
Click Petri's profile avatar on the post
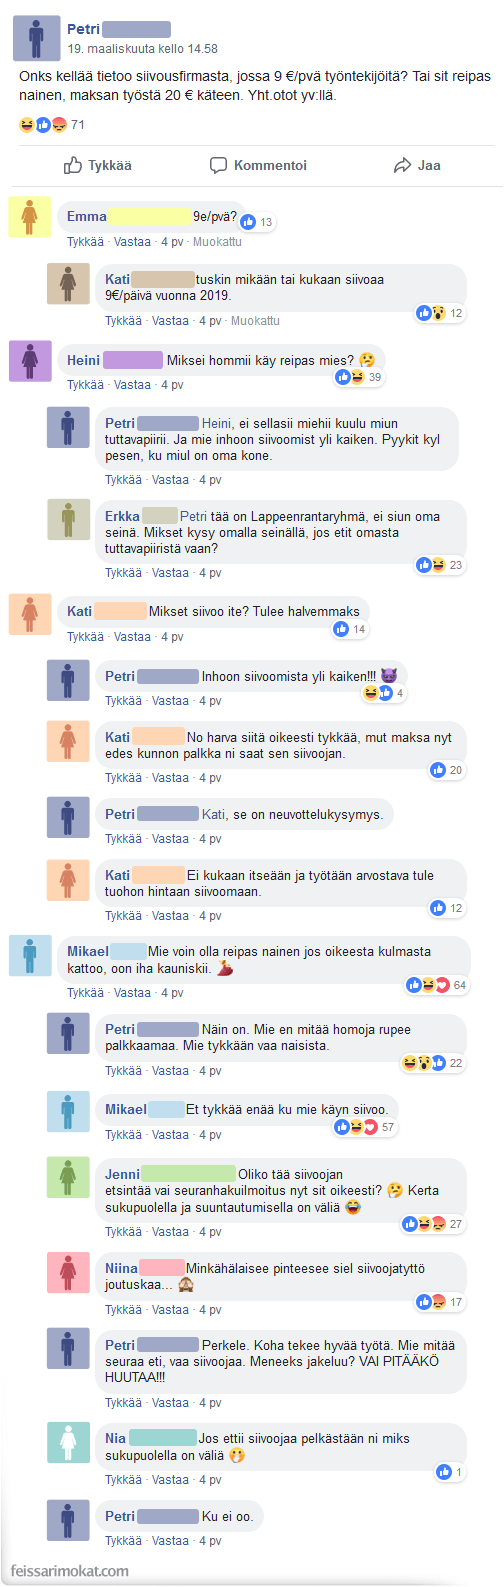pyautogui.click(x=37, y=39)
